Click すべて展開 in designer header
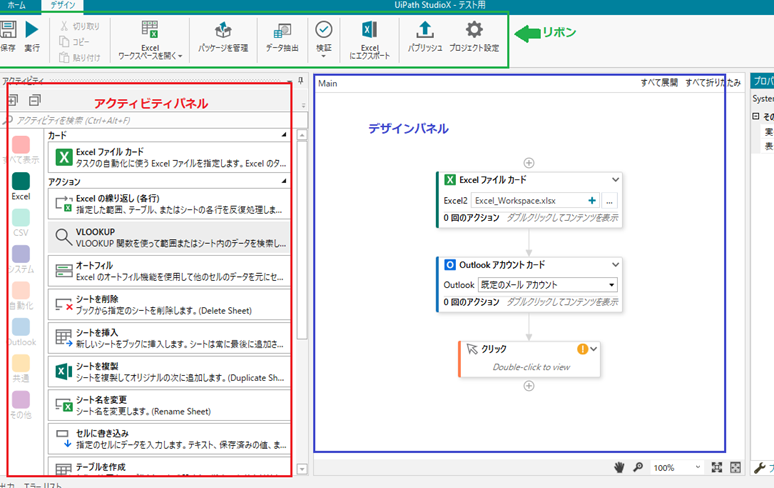The height and width of the screenshot is (488, 774). (x=659, y=82)
